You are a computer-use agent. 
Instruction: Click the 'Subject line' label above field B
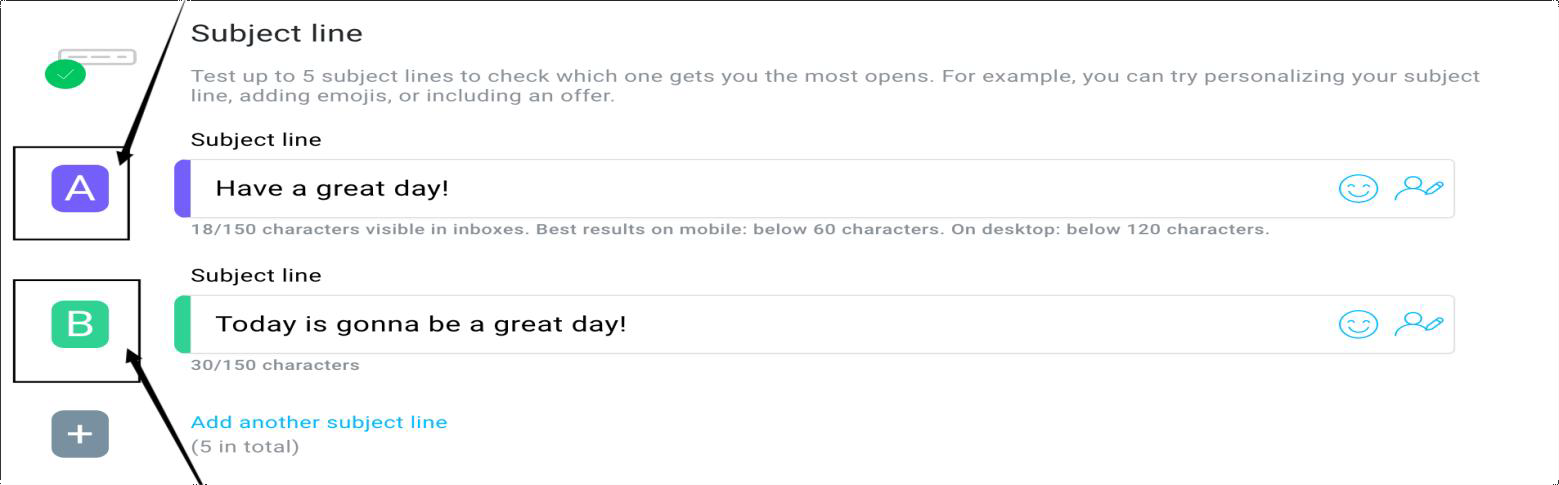(256, 275)
